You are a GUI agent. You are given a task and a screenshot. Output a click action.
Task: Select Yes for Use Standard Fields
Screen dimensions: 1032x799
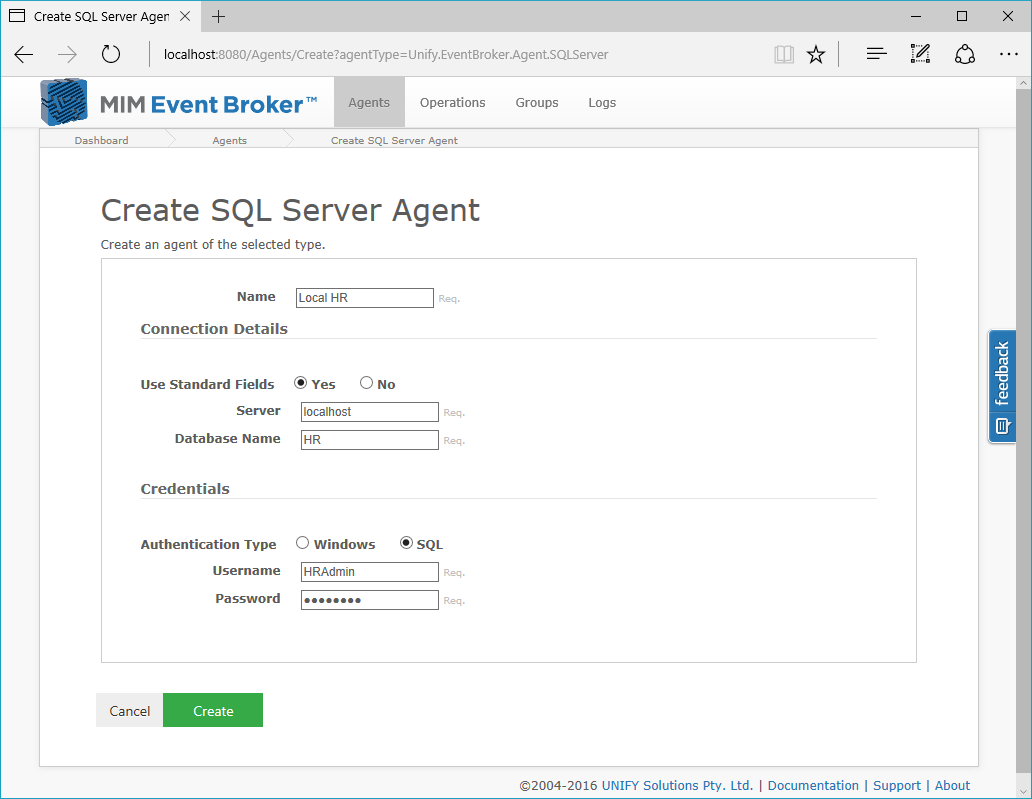(x=301, y=382)
